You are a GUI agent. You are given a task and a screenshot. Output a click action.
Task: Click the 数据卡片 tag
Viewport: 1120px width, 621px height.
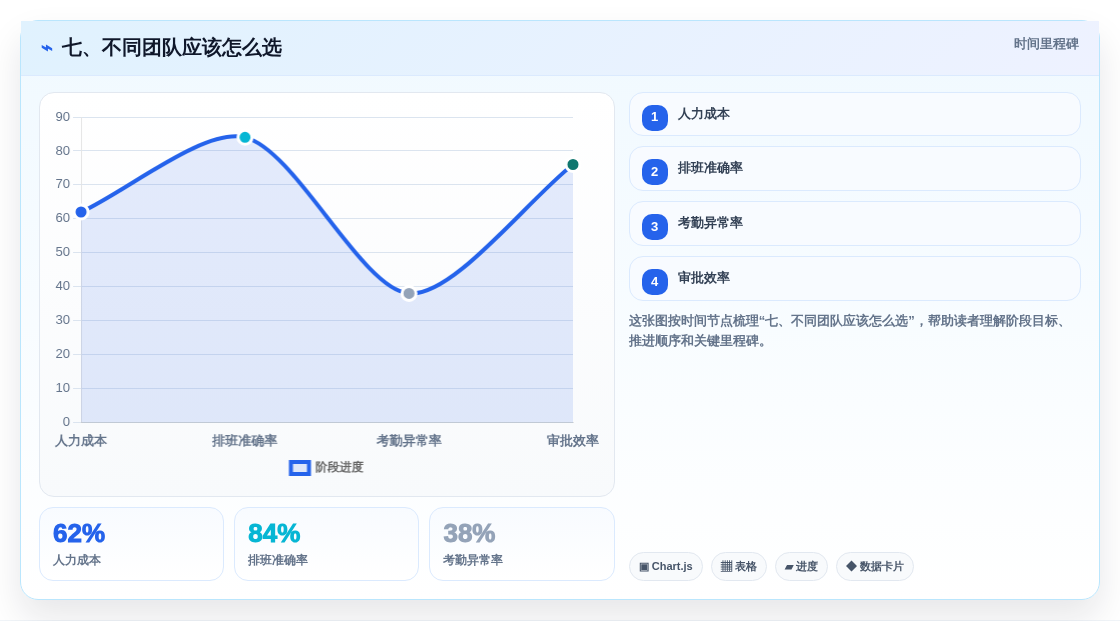[875, 567]
